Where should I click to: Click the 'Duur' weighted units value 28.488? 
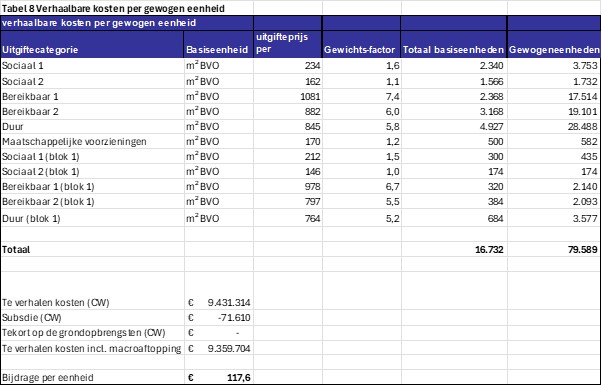583,127
